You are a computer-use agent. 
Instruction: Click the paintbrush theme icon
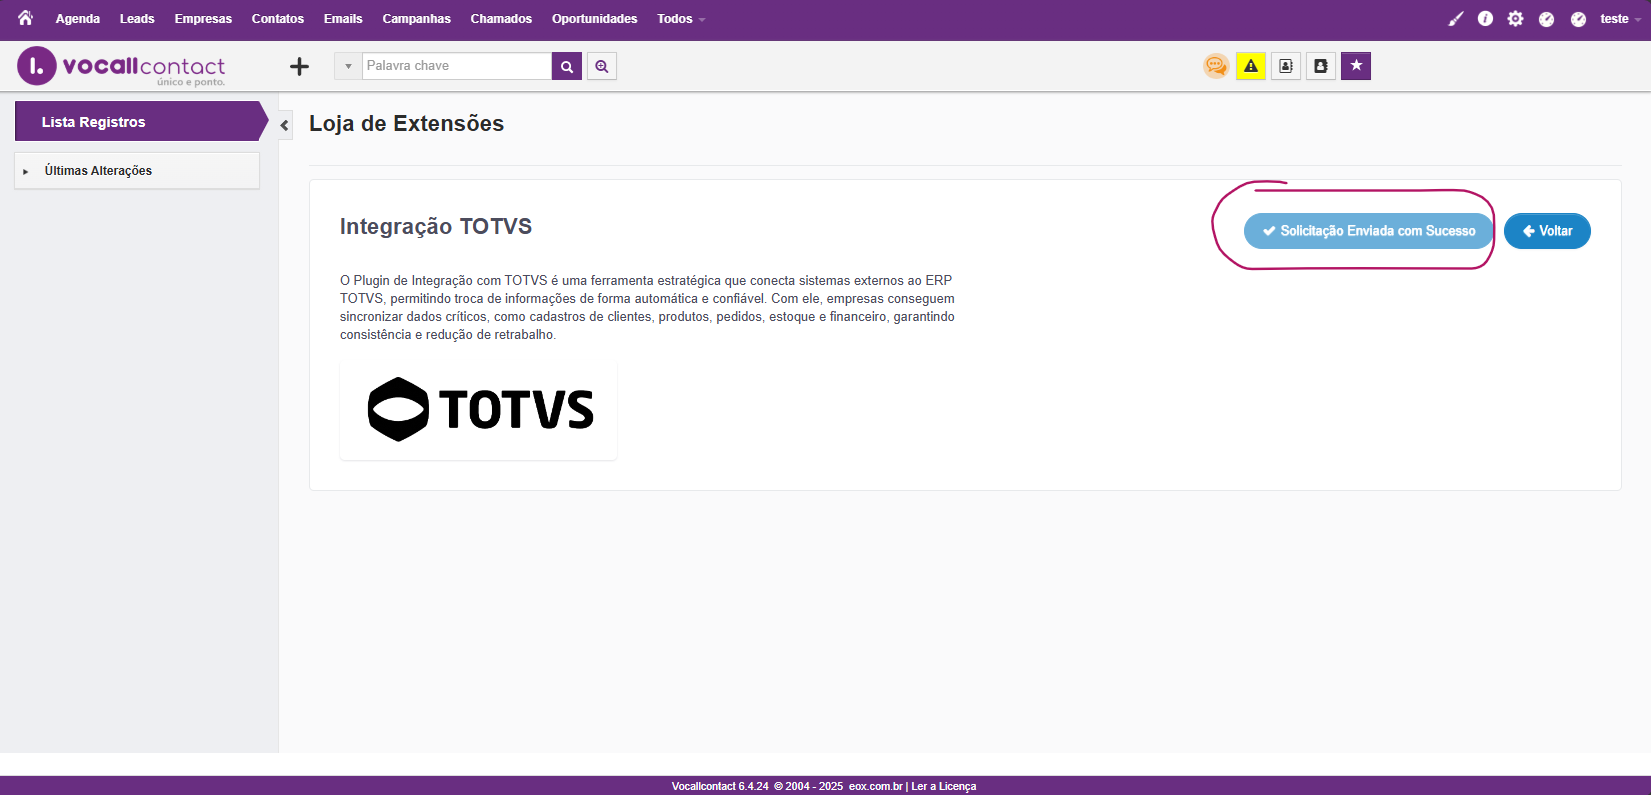1455,19
